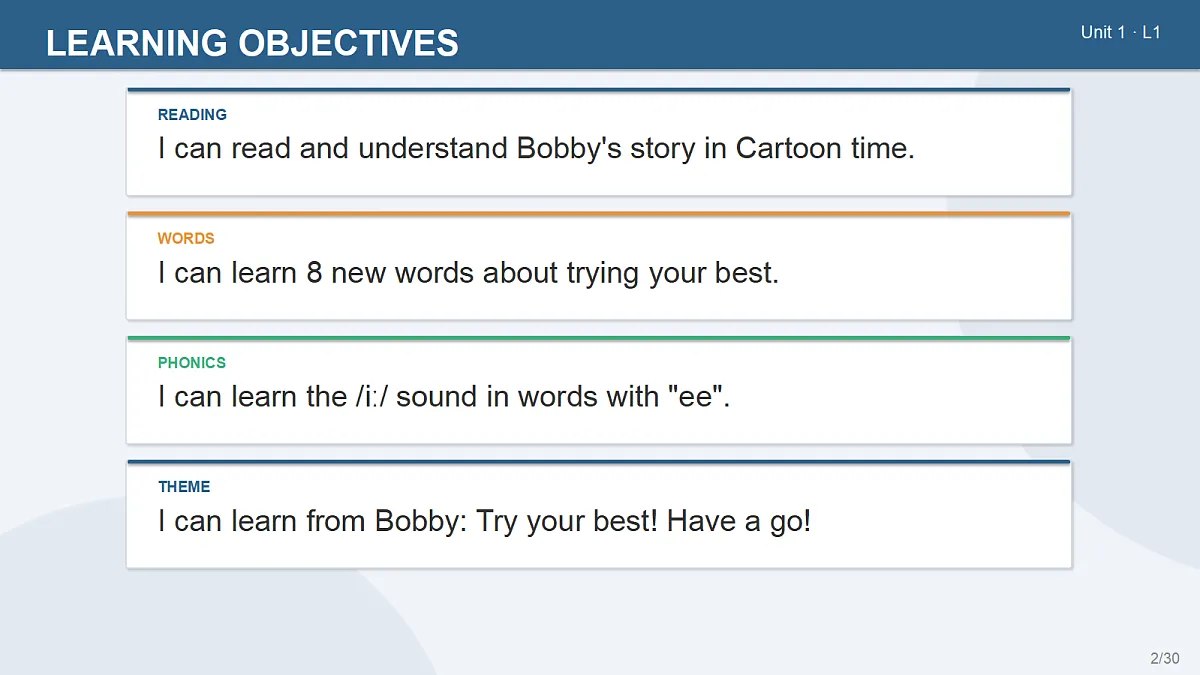Select the WORDS category label

click(x=186, y=238)
